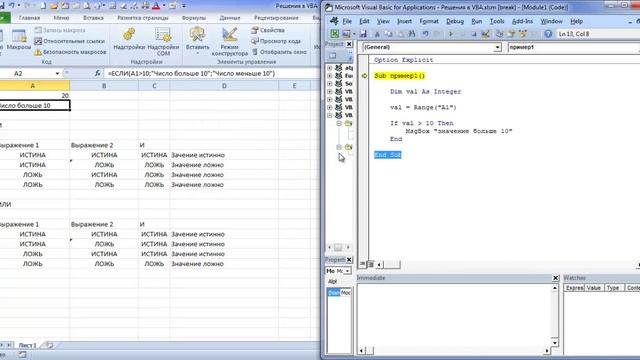The width and height of the screenshot is (640, 360).
Task: Click the Insert UserForm icon in VBA toolbar
Action: tap(347, 34)
